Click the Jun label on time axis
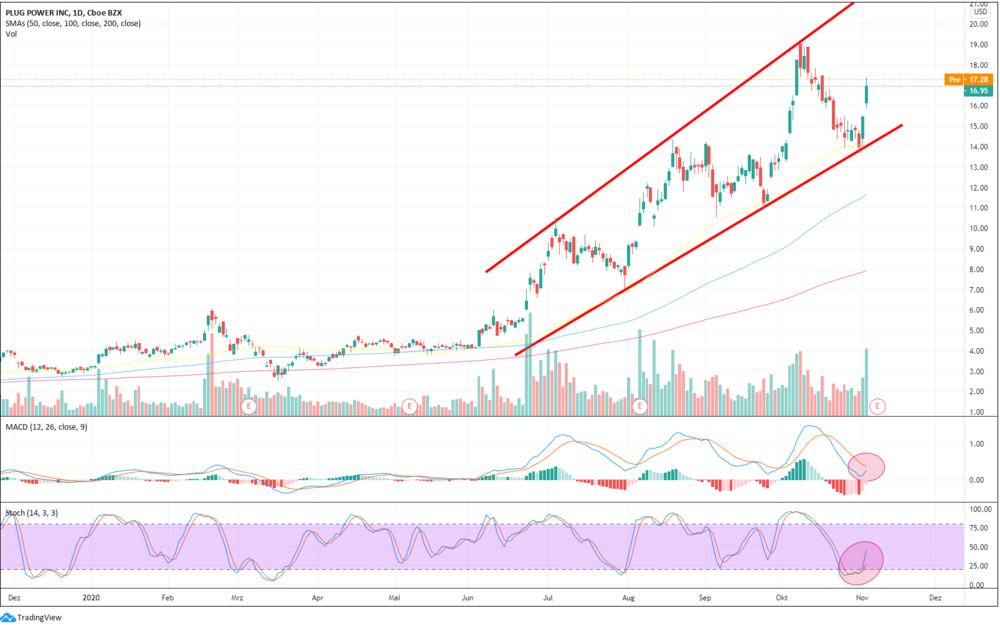 point(467,598)
